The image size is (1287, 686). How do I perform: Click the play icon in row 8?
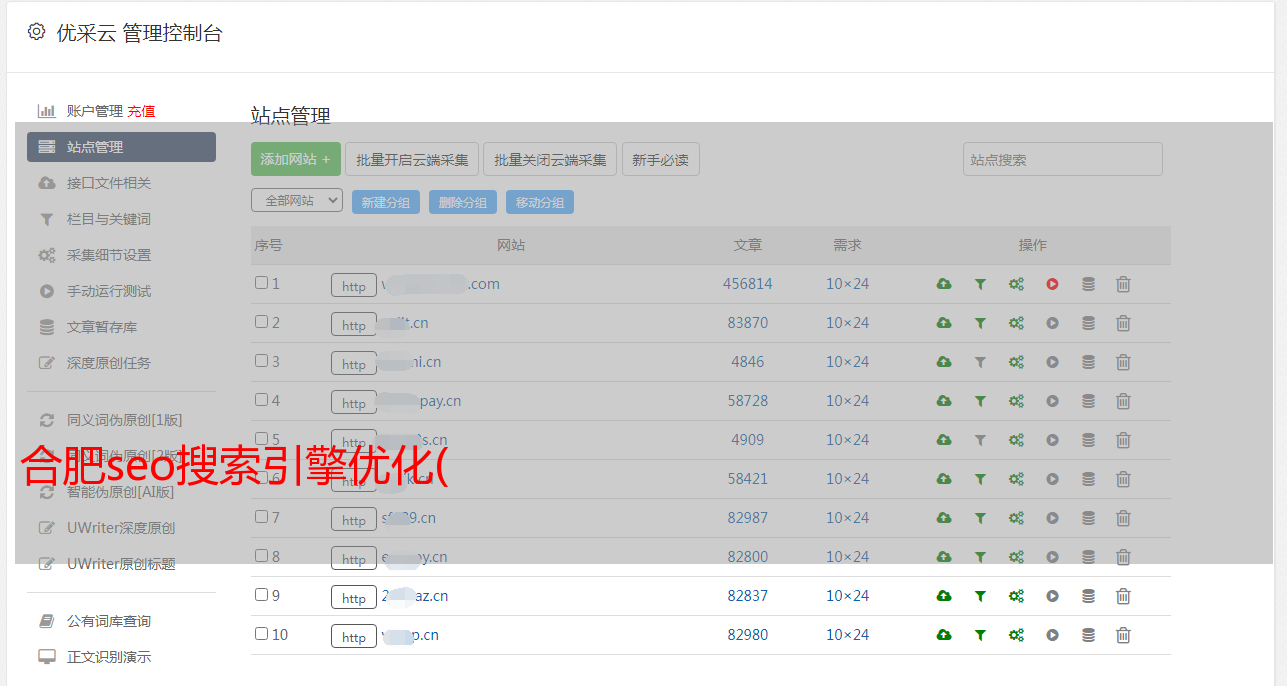click(1052, 557)
